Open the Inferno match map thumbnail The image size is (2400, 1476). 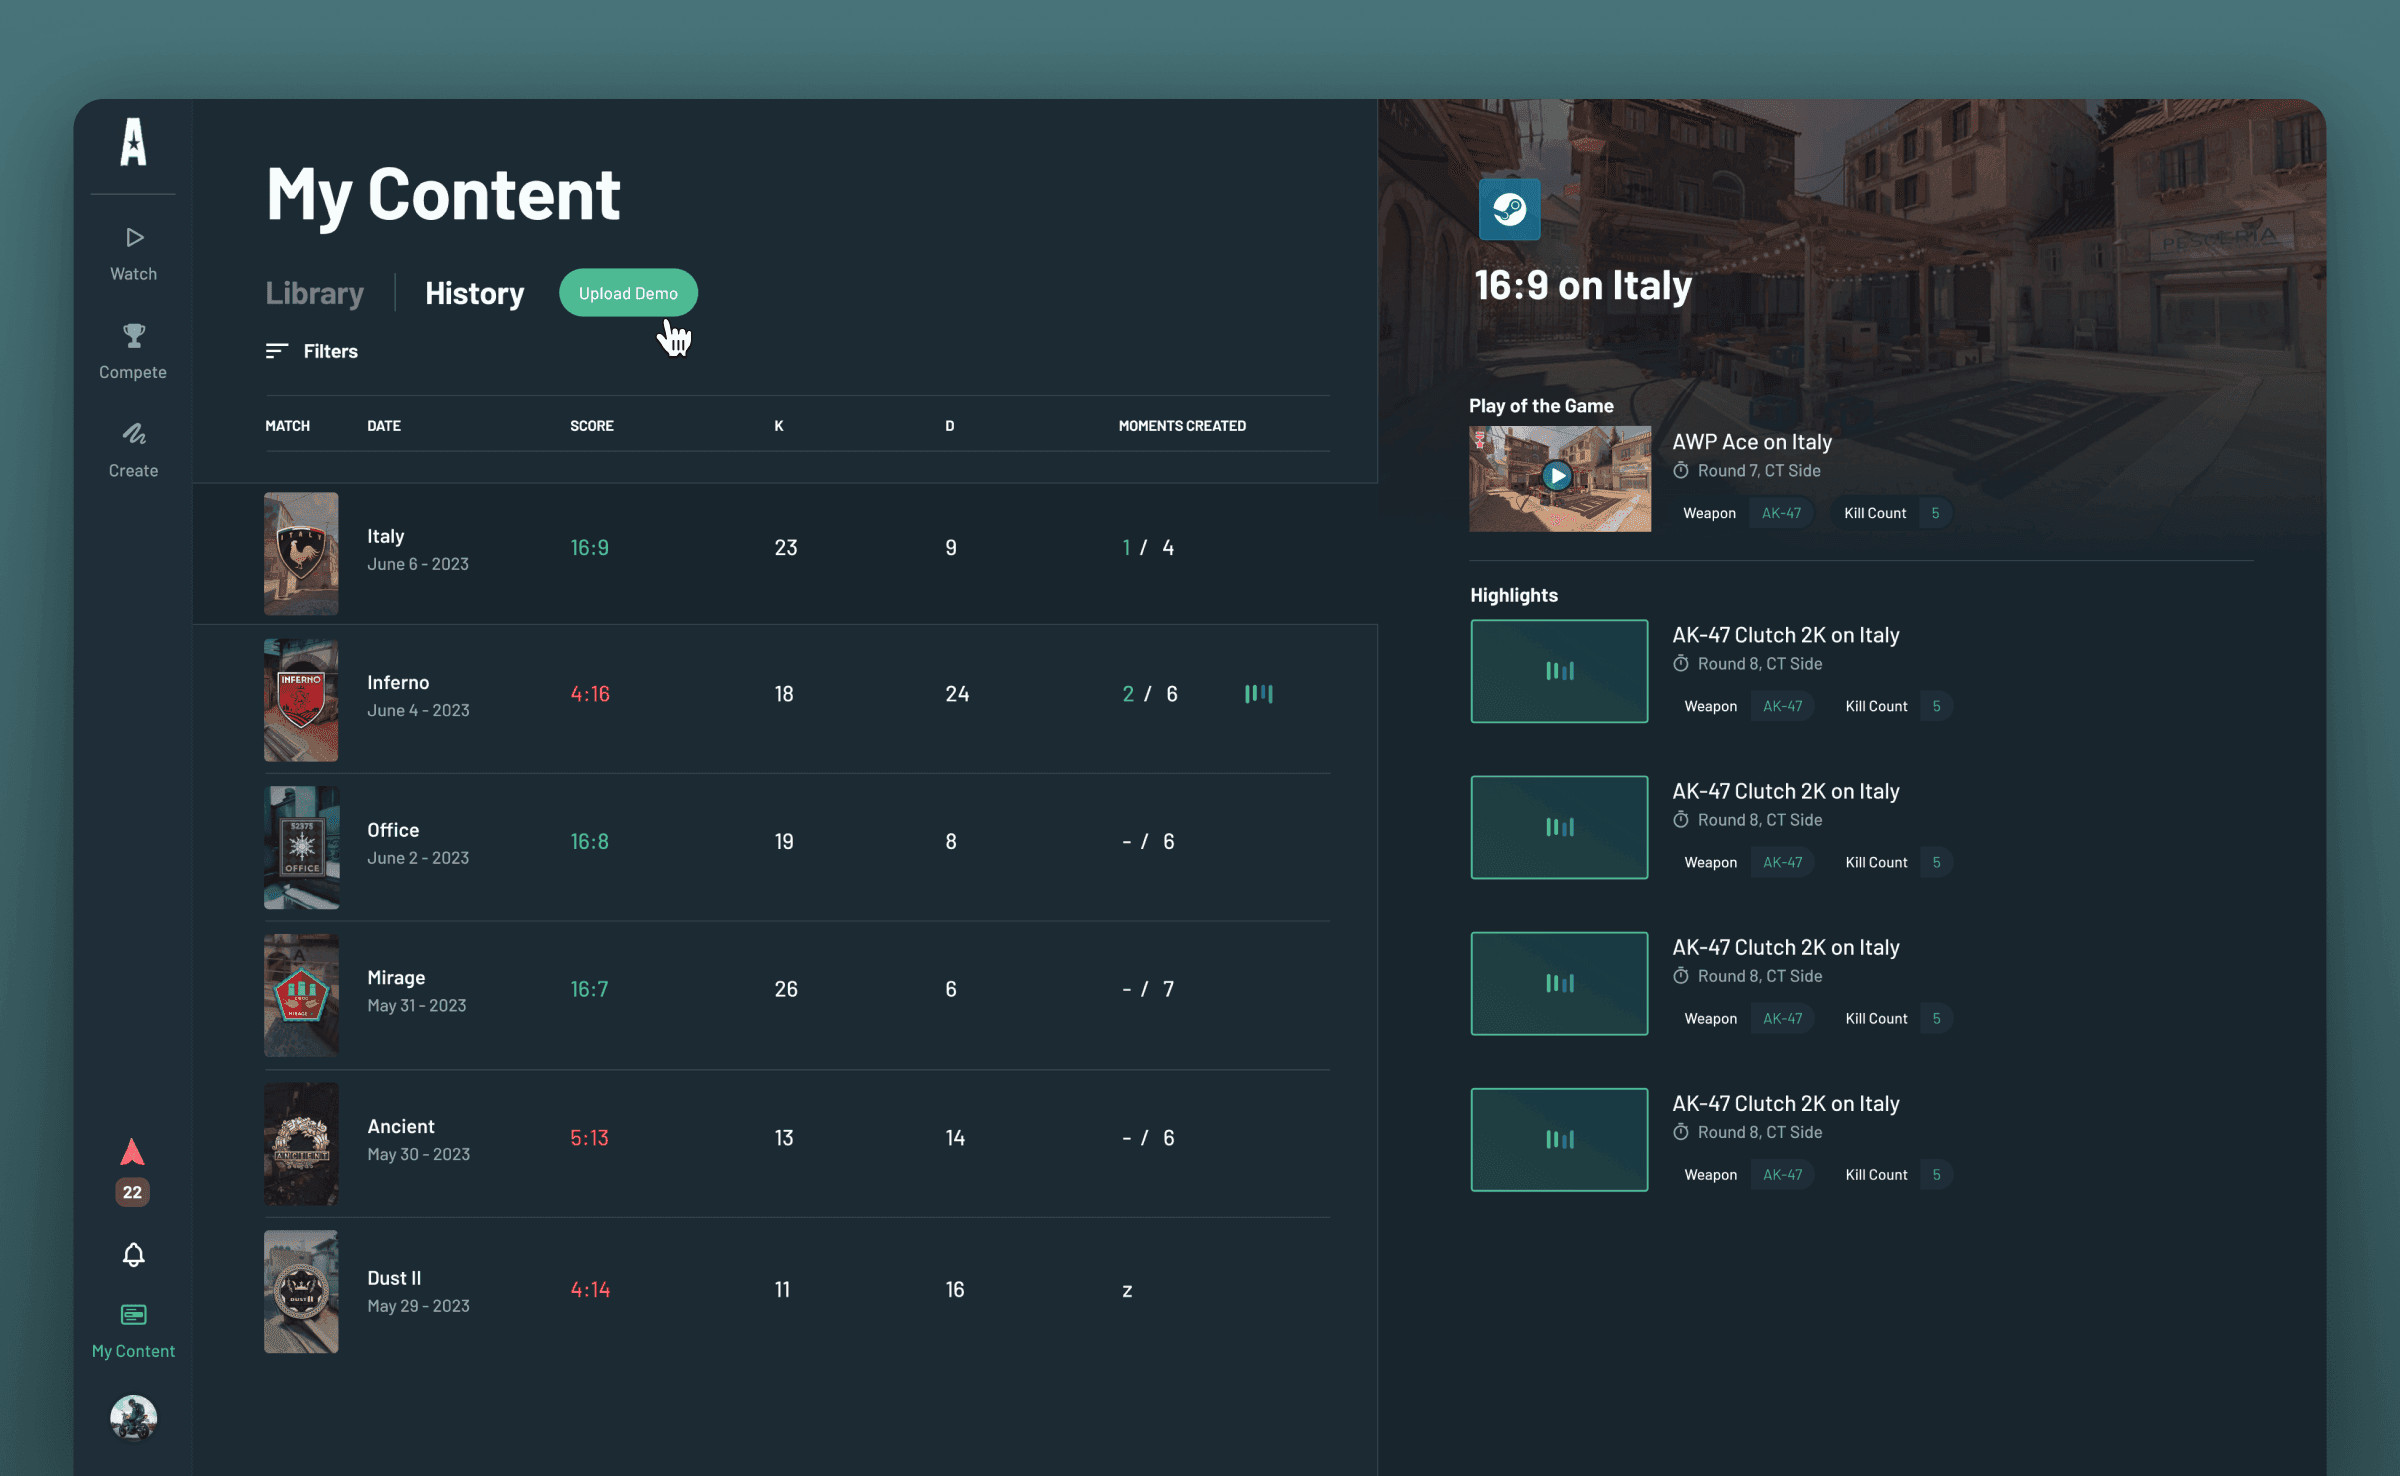(301, 700)
